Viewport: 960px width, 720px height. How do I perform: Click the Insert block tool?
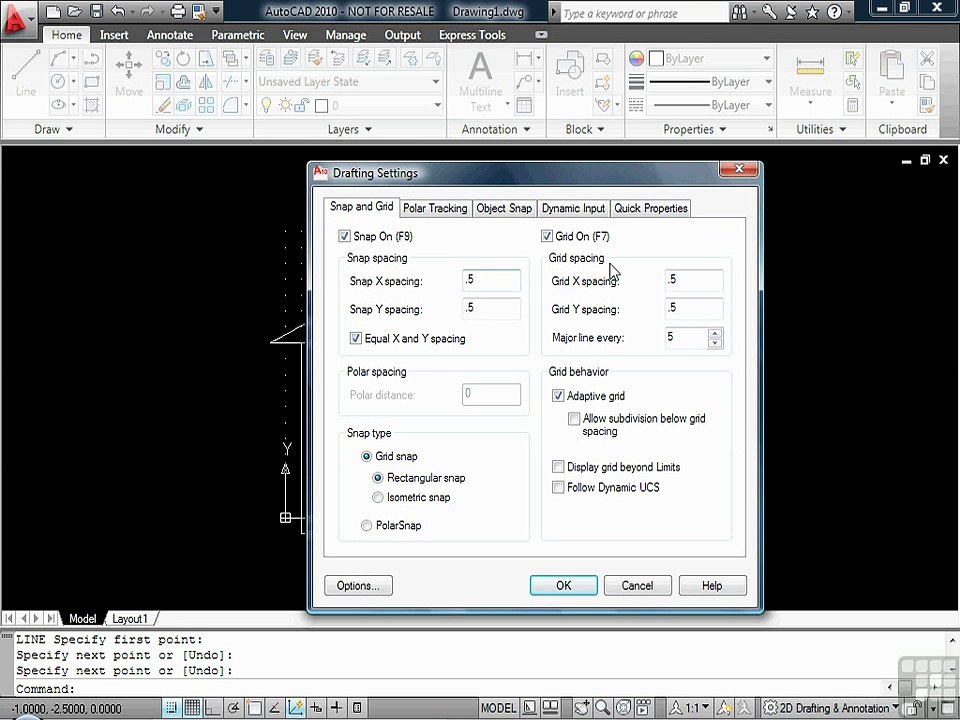(569, 74)
